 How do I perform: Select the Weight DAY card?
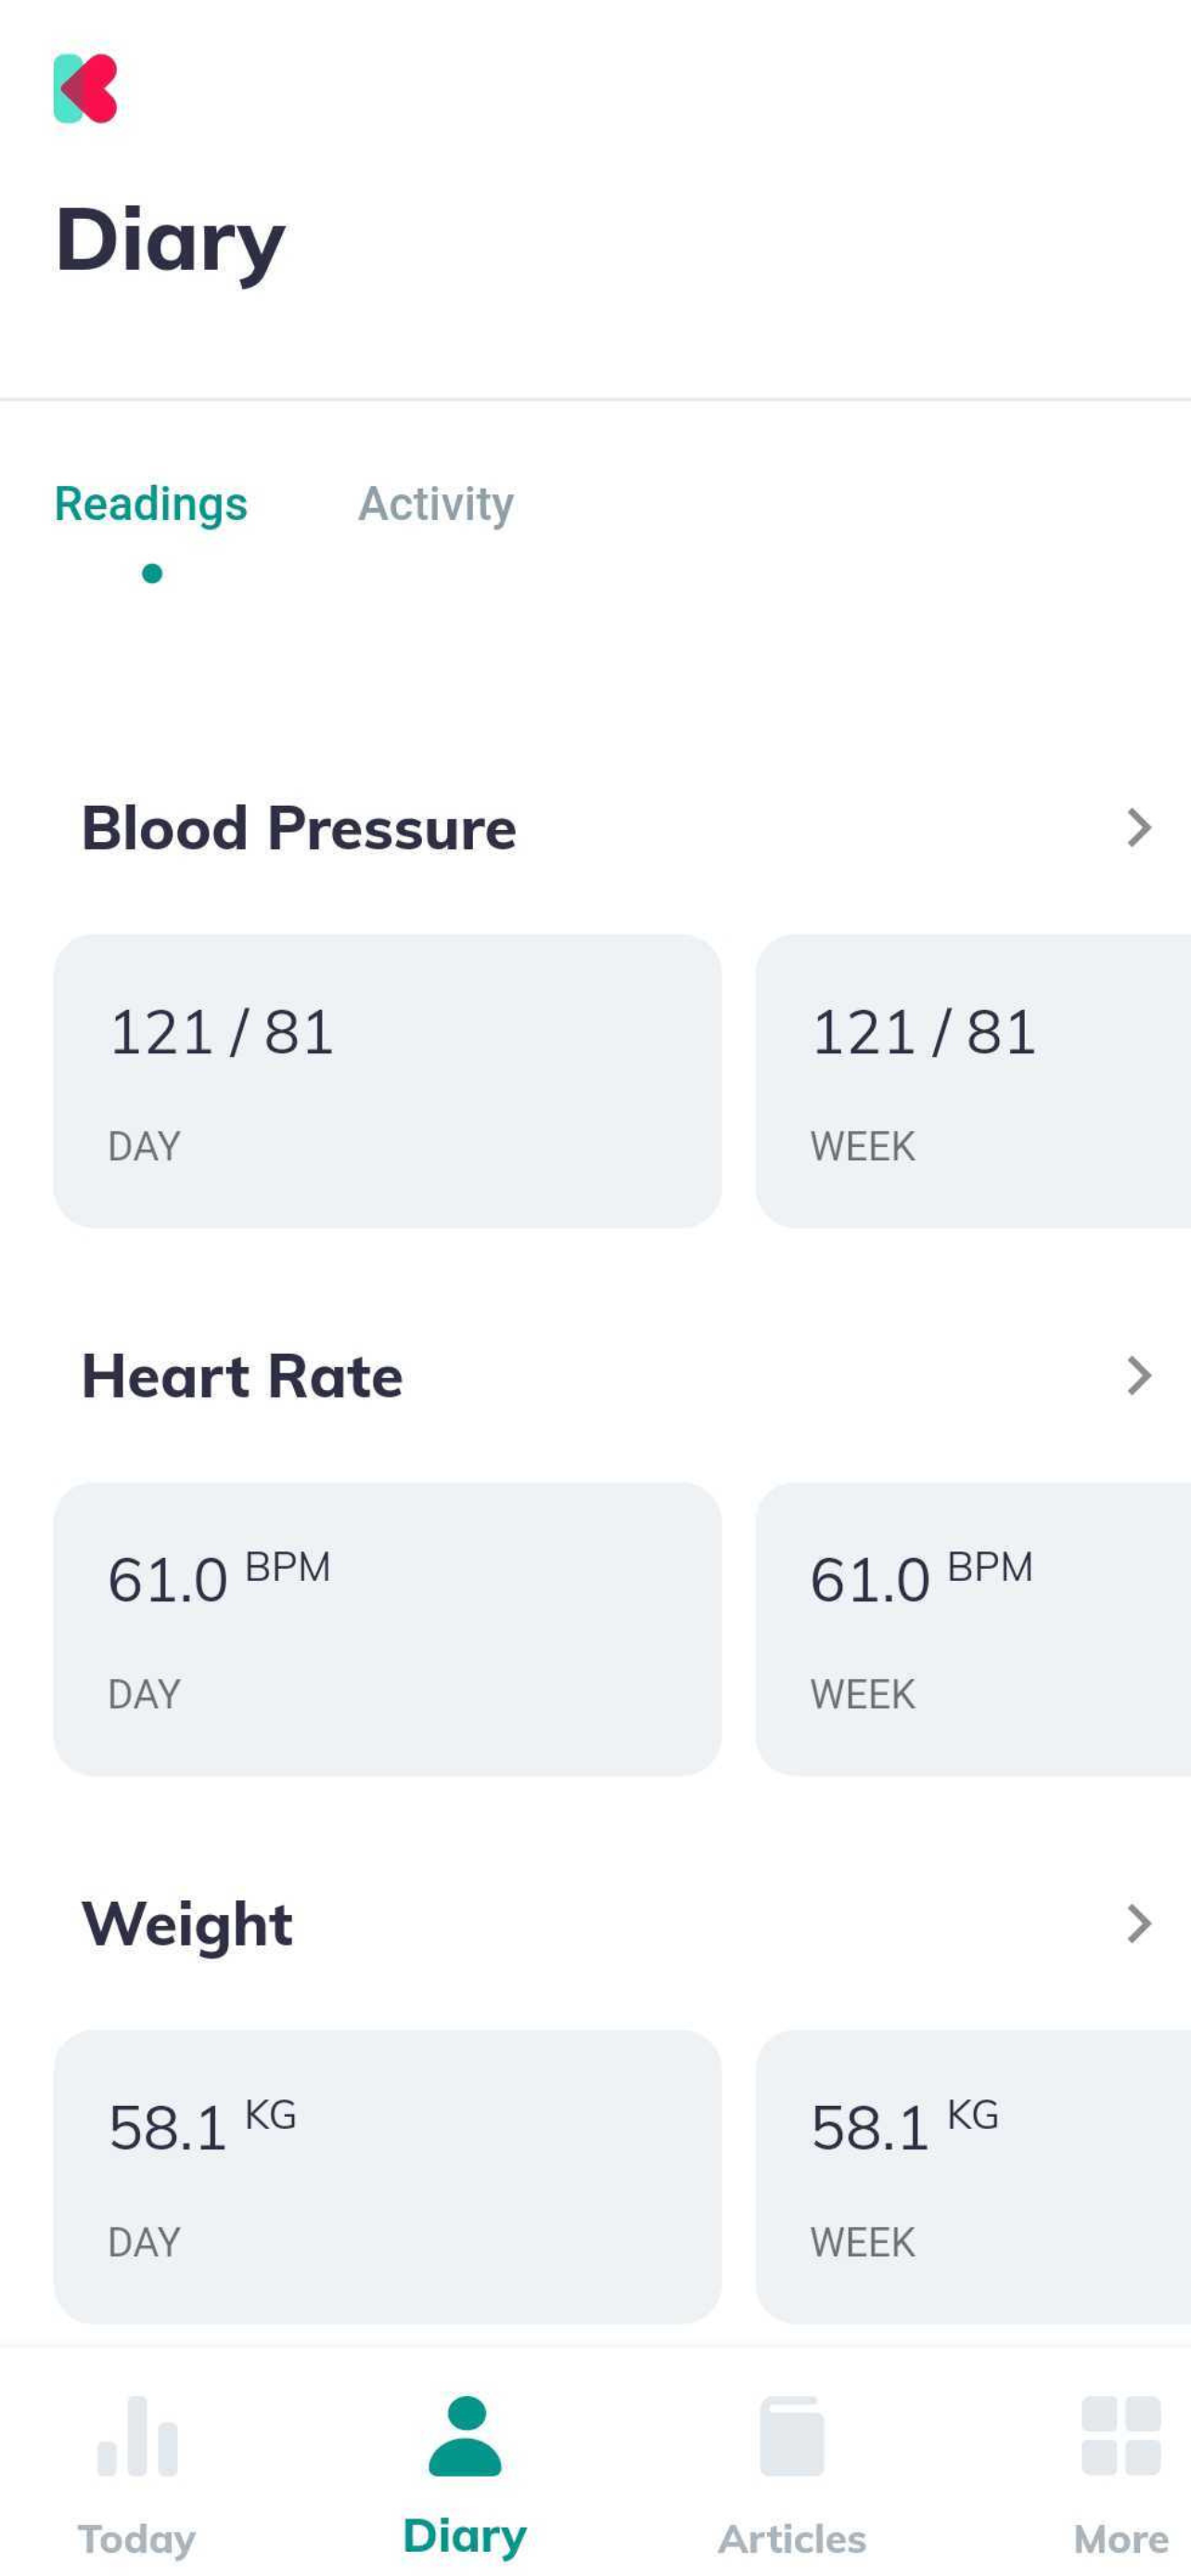click(387, 2177)
